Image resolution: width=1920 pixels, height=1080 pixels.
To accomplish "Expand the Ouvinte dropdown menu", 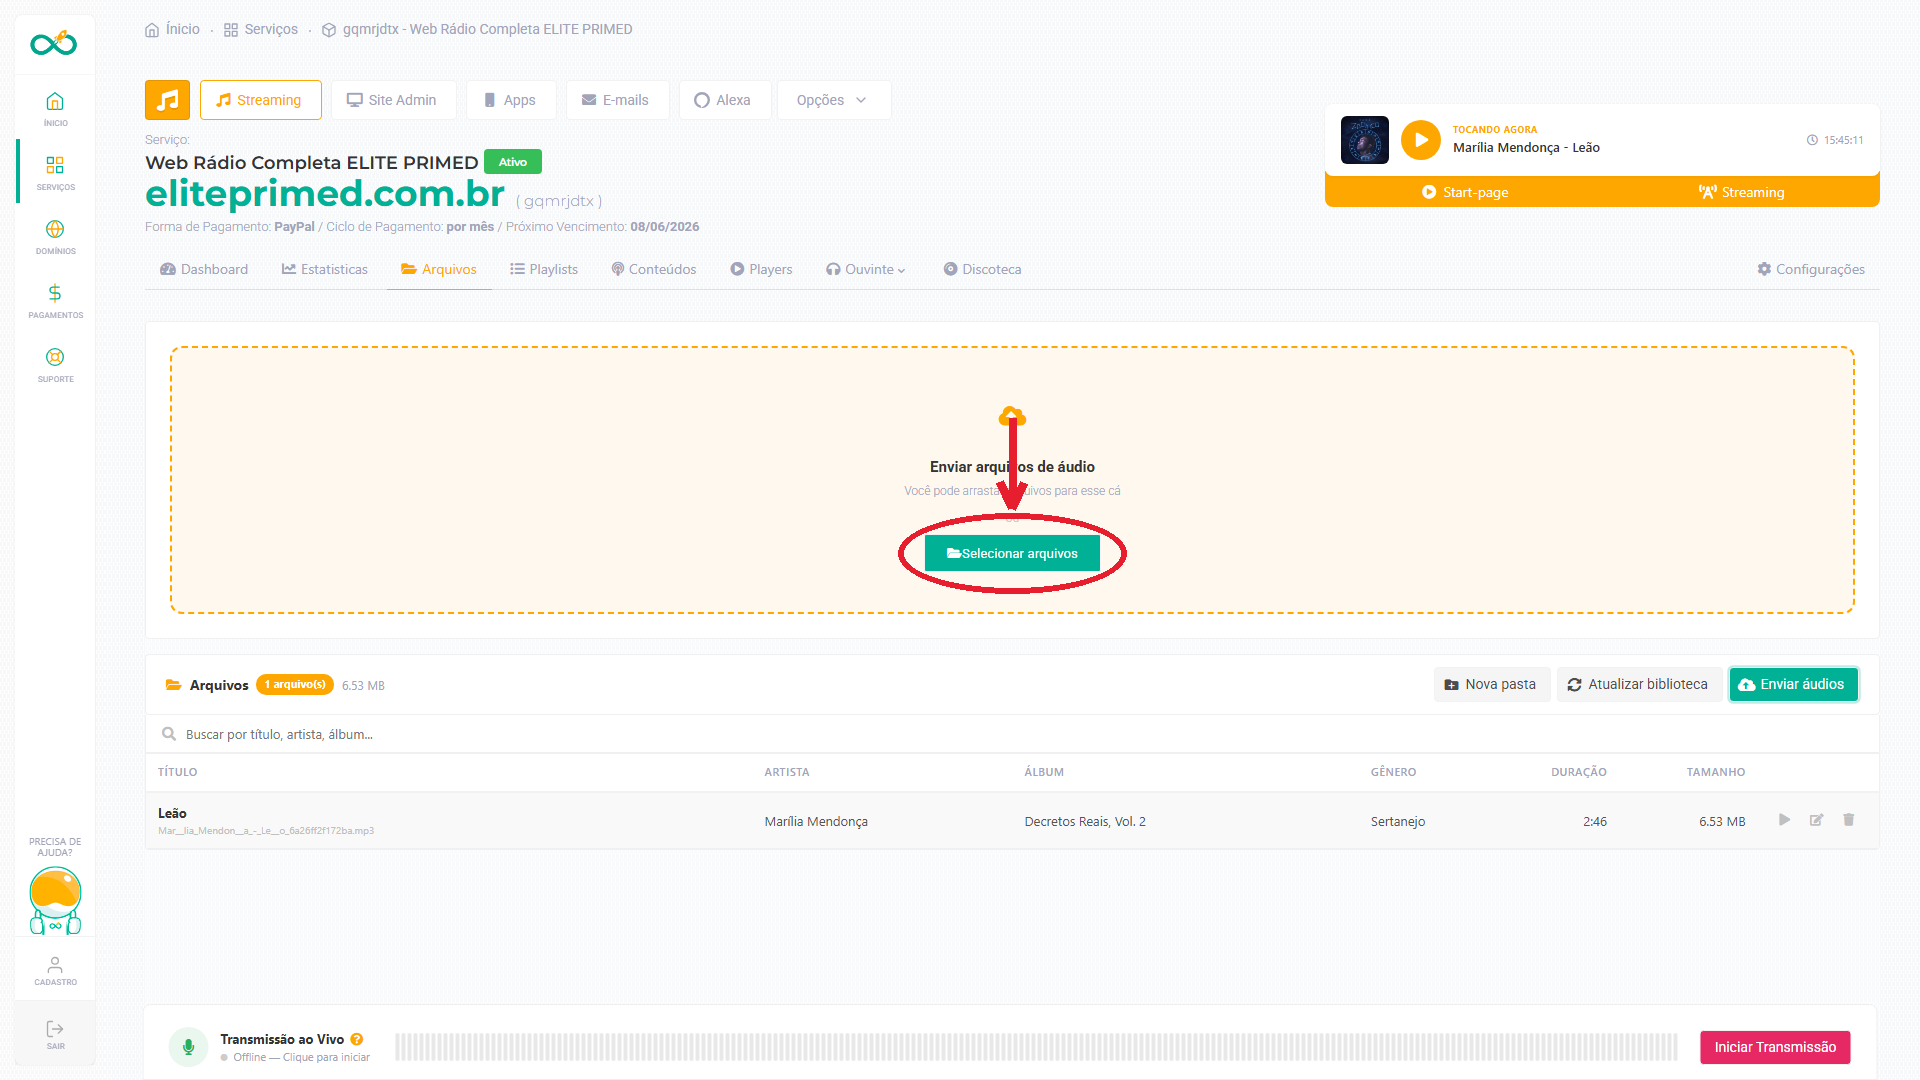I will click(x=866, y=269).
